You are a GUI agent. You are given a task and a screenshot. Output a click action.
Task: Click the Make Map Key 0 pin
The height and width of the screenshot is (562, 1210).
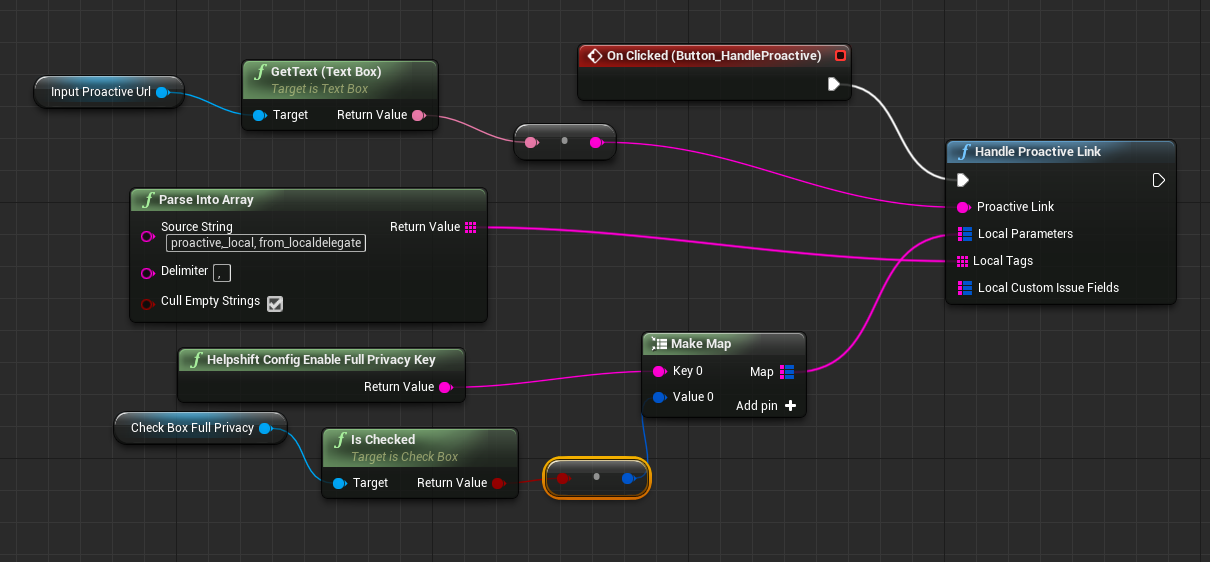click(x=659, y=371)
